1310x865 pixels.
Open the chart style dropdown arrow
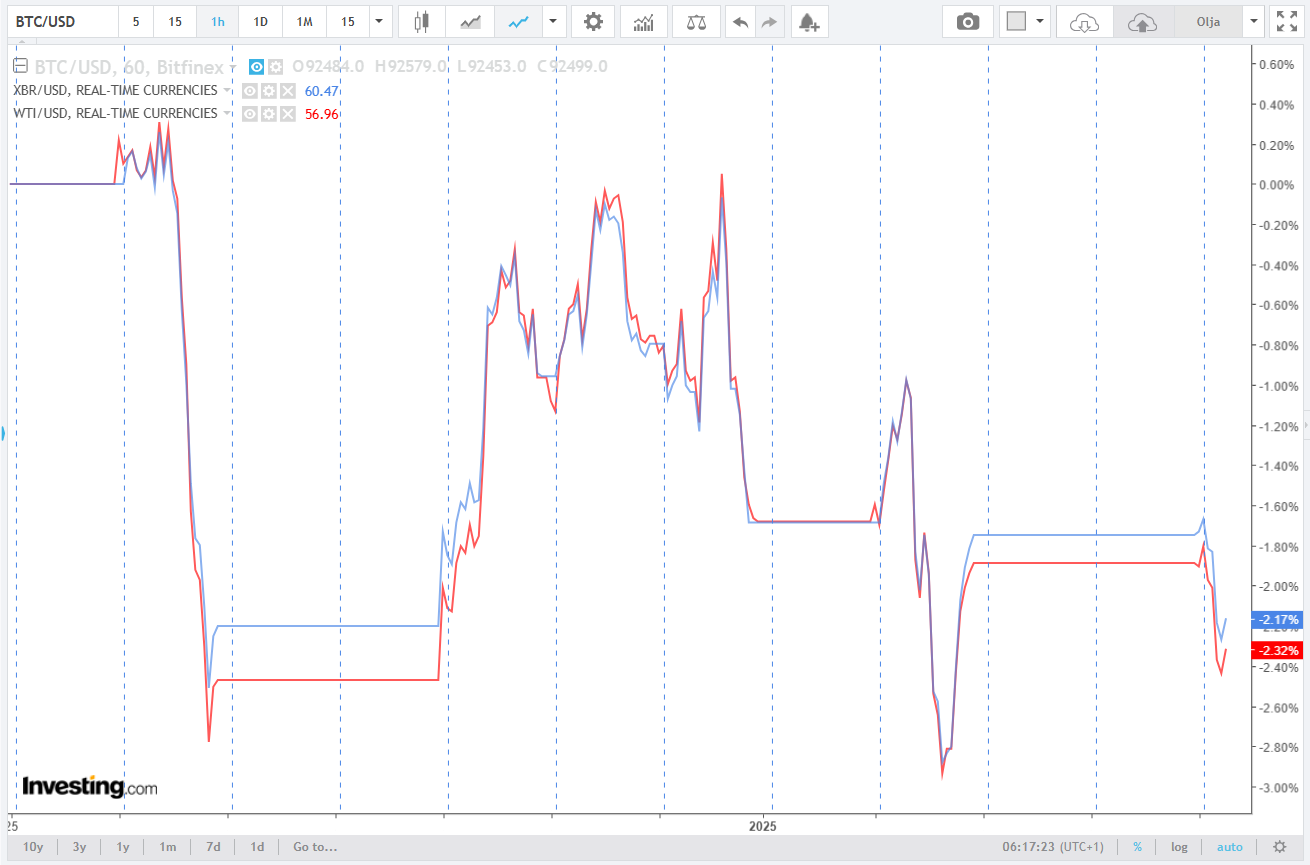553,21
